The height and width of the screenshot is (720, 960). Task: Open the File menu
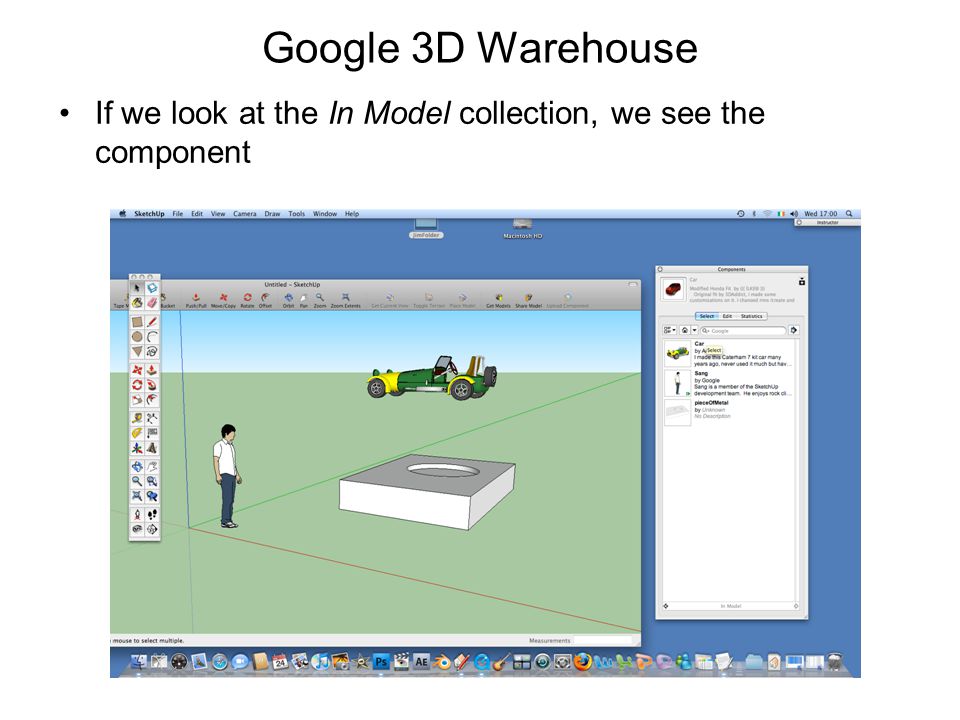(x=178, y=214)
